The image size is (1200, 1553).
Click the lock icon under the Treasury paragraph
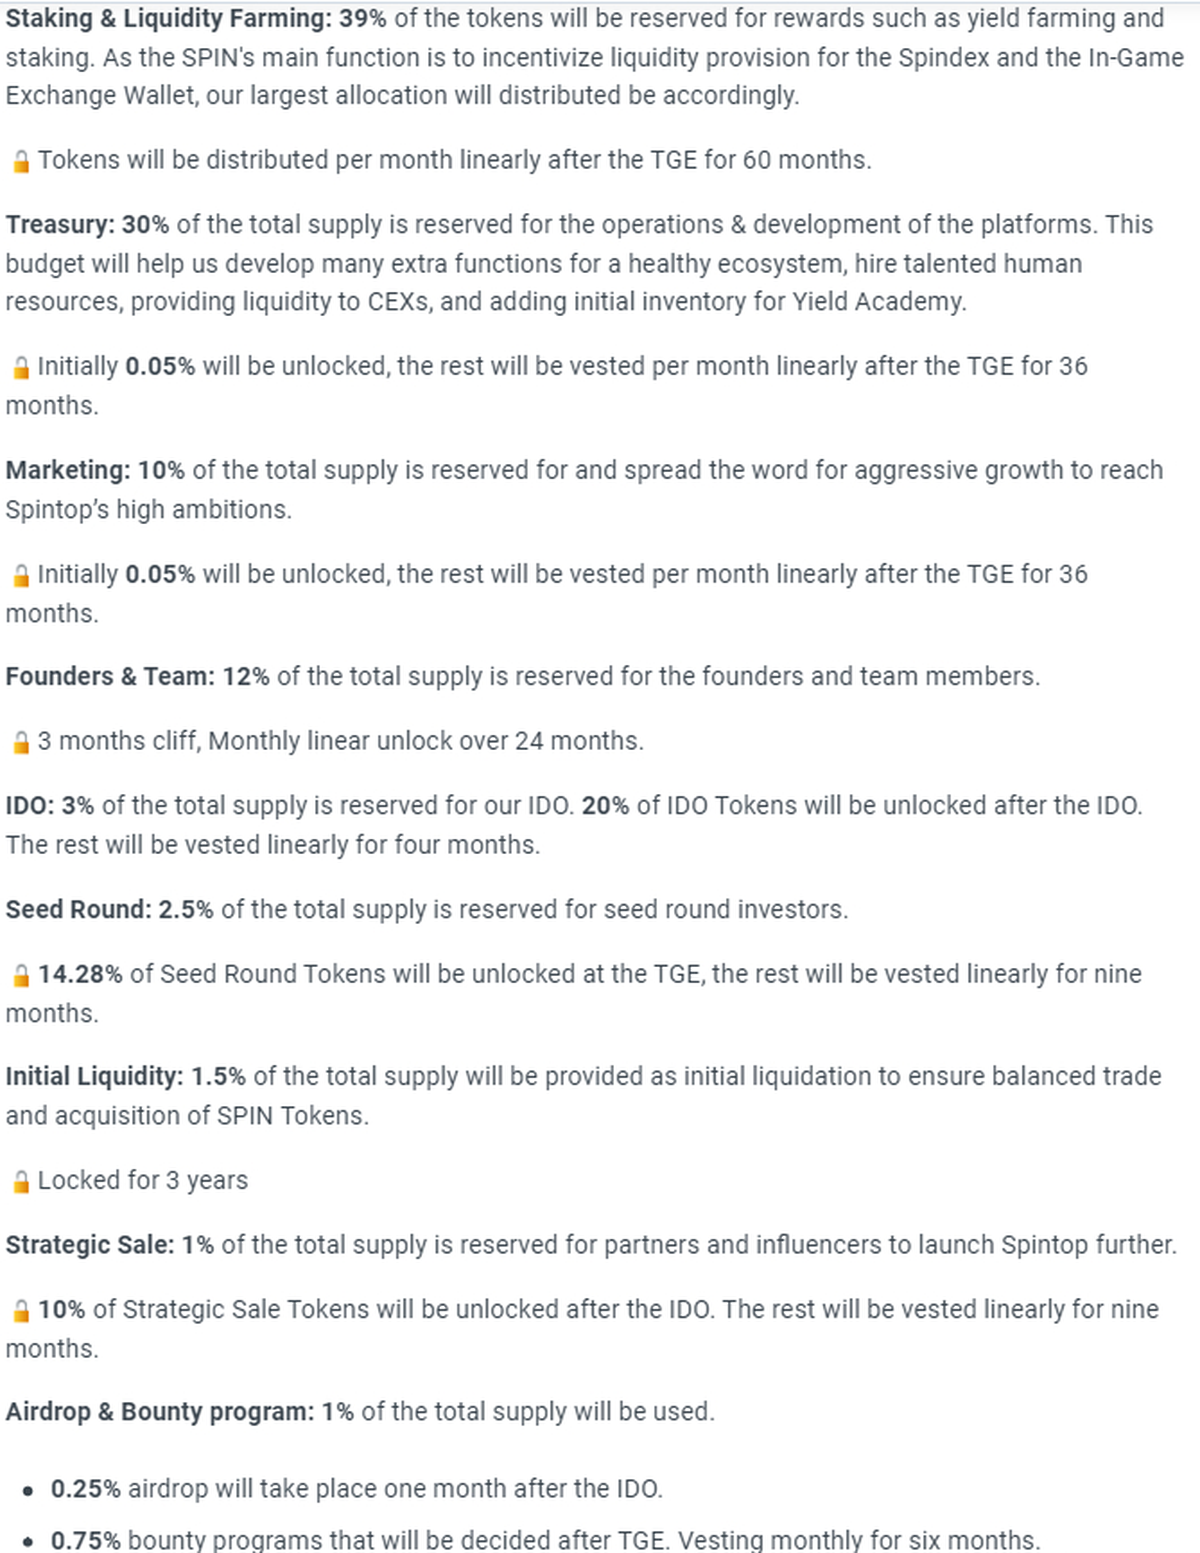[21, 368]
